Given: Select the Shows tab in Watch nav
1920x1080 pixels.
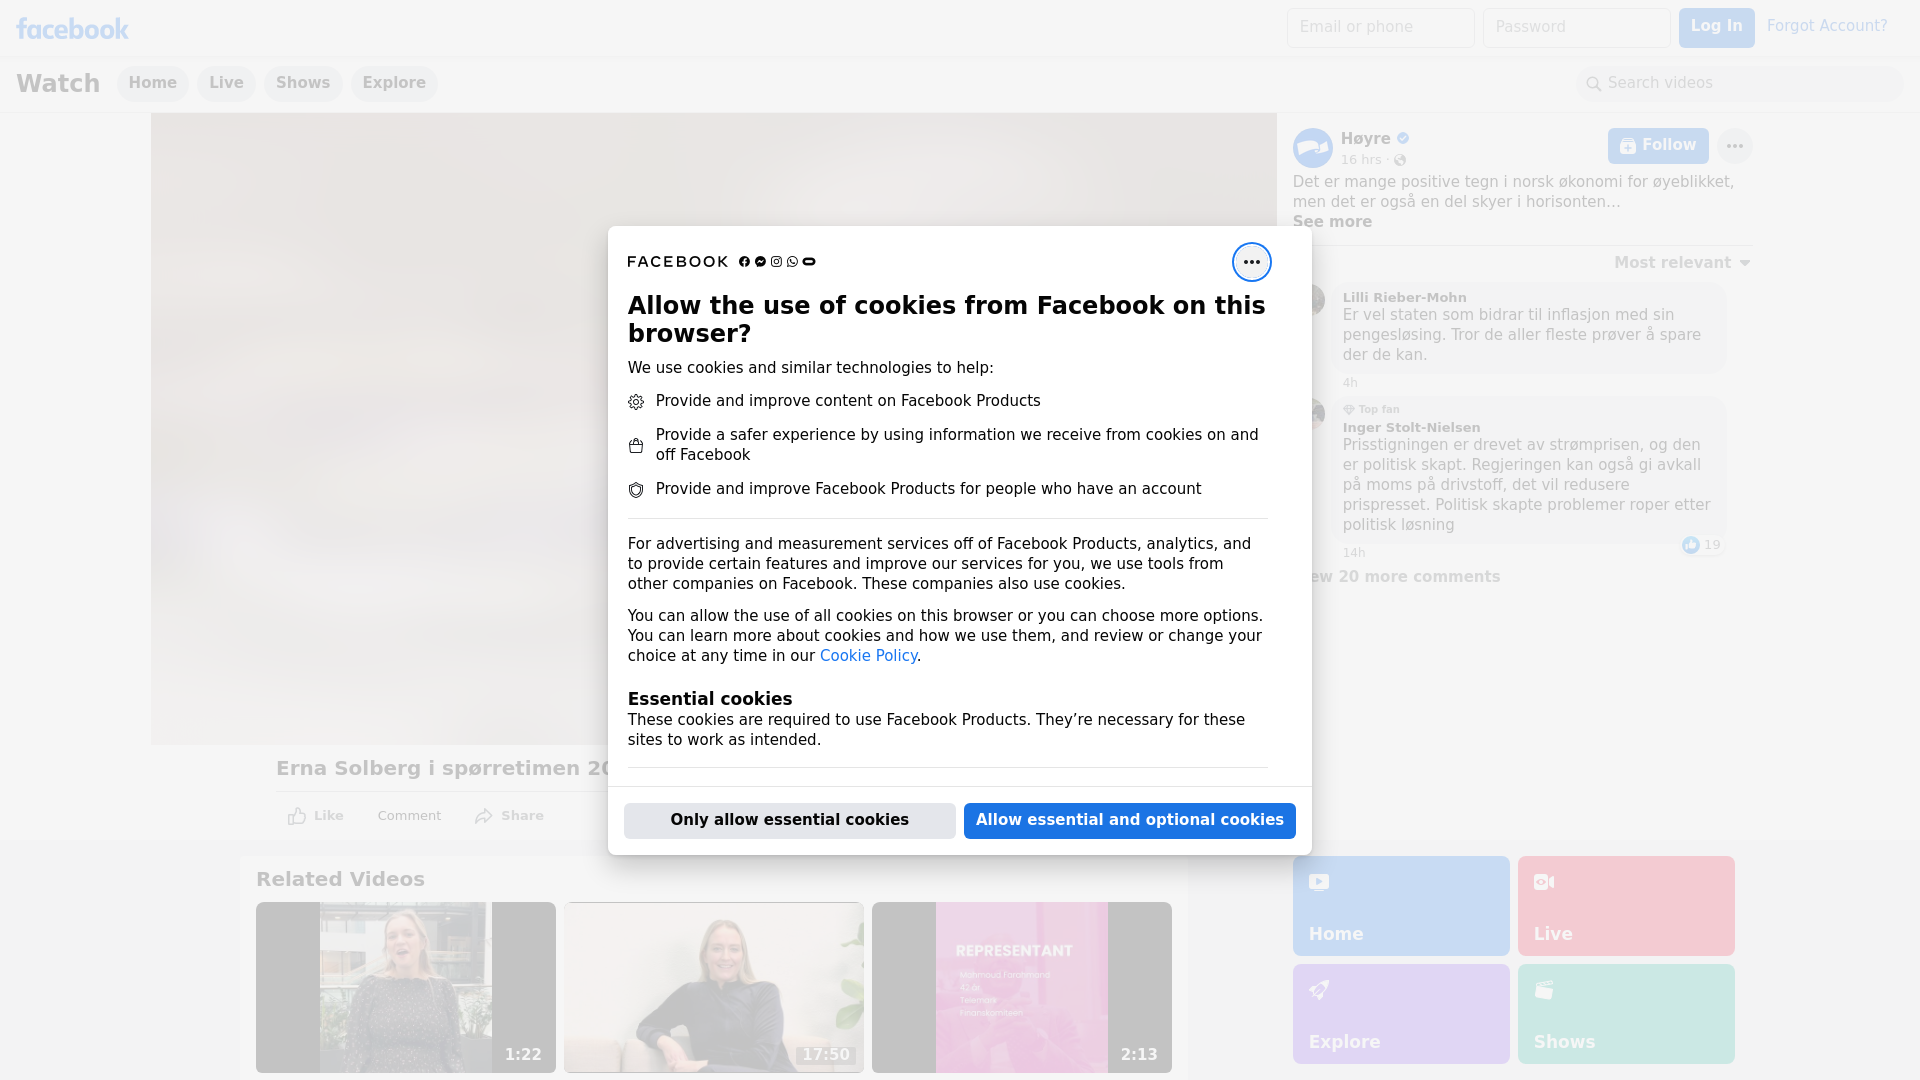Looking at the screenshot, I should (303, 83).
